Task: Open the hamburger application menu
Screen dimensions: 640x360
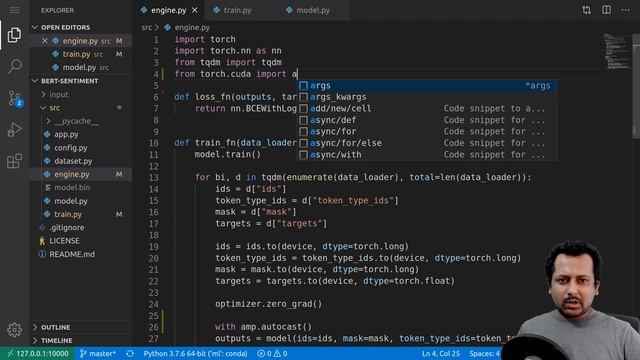Action: tap(14, 10)
